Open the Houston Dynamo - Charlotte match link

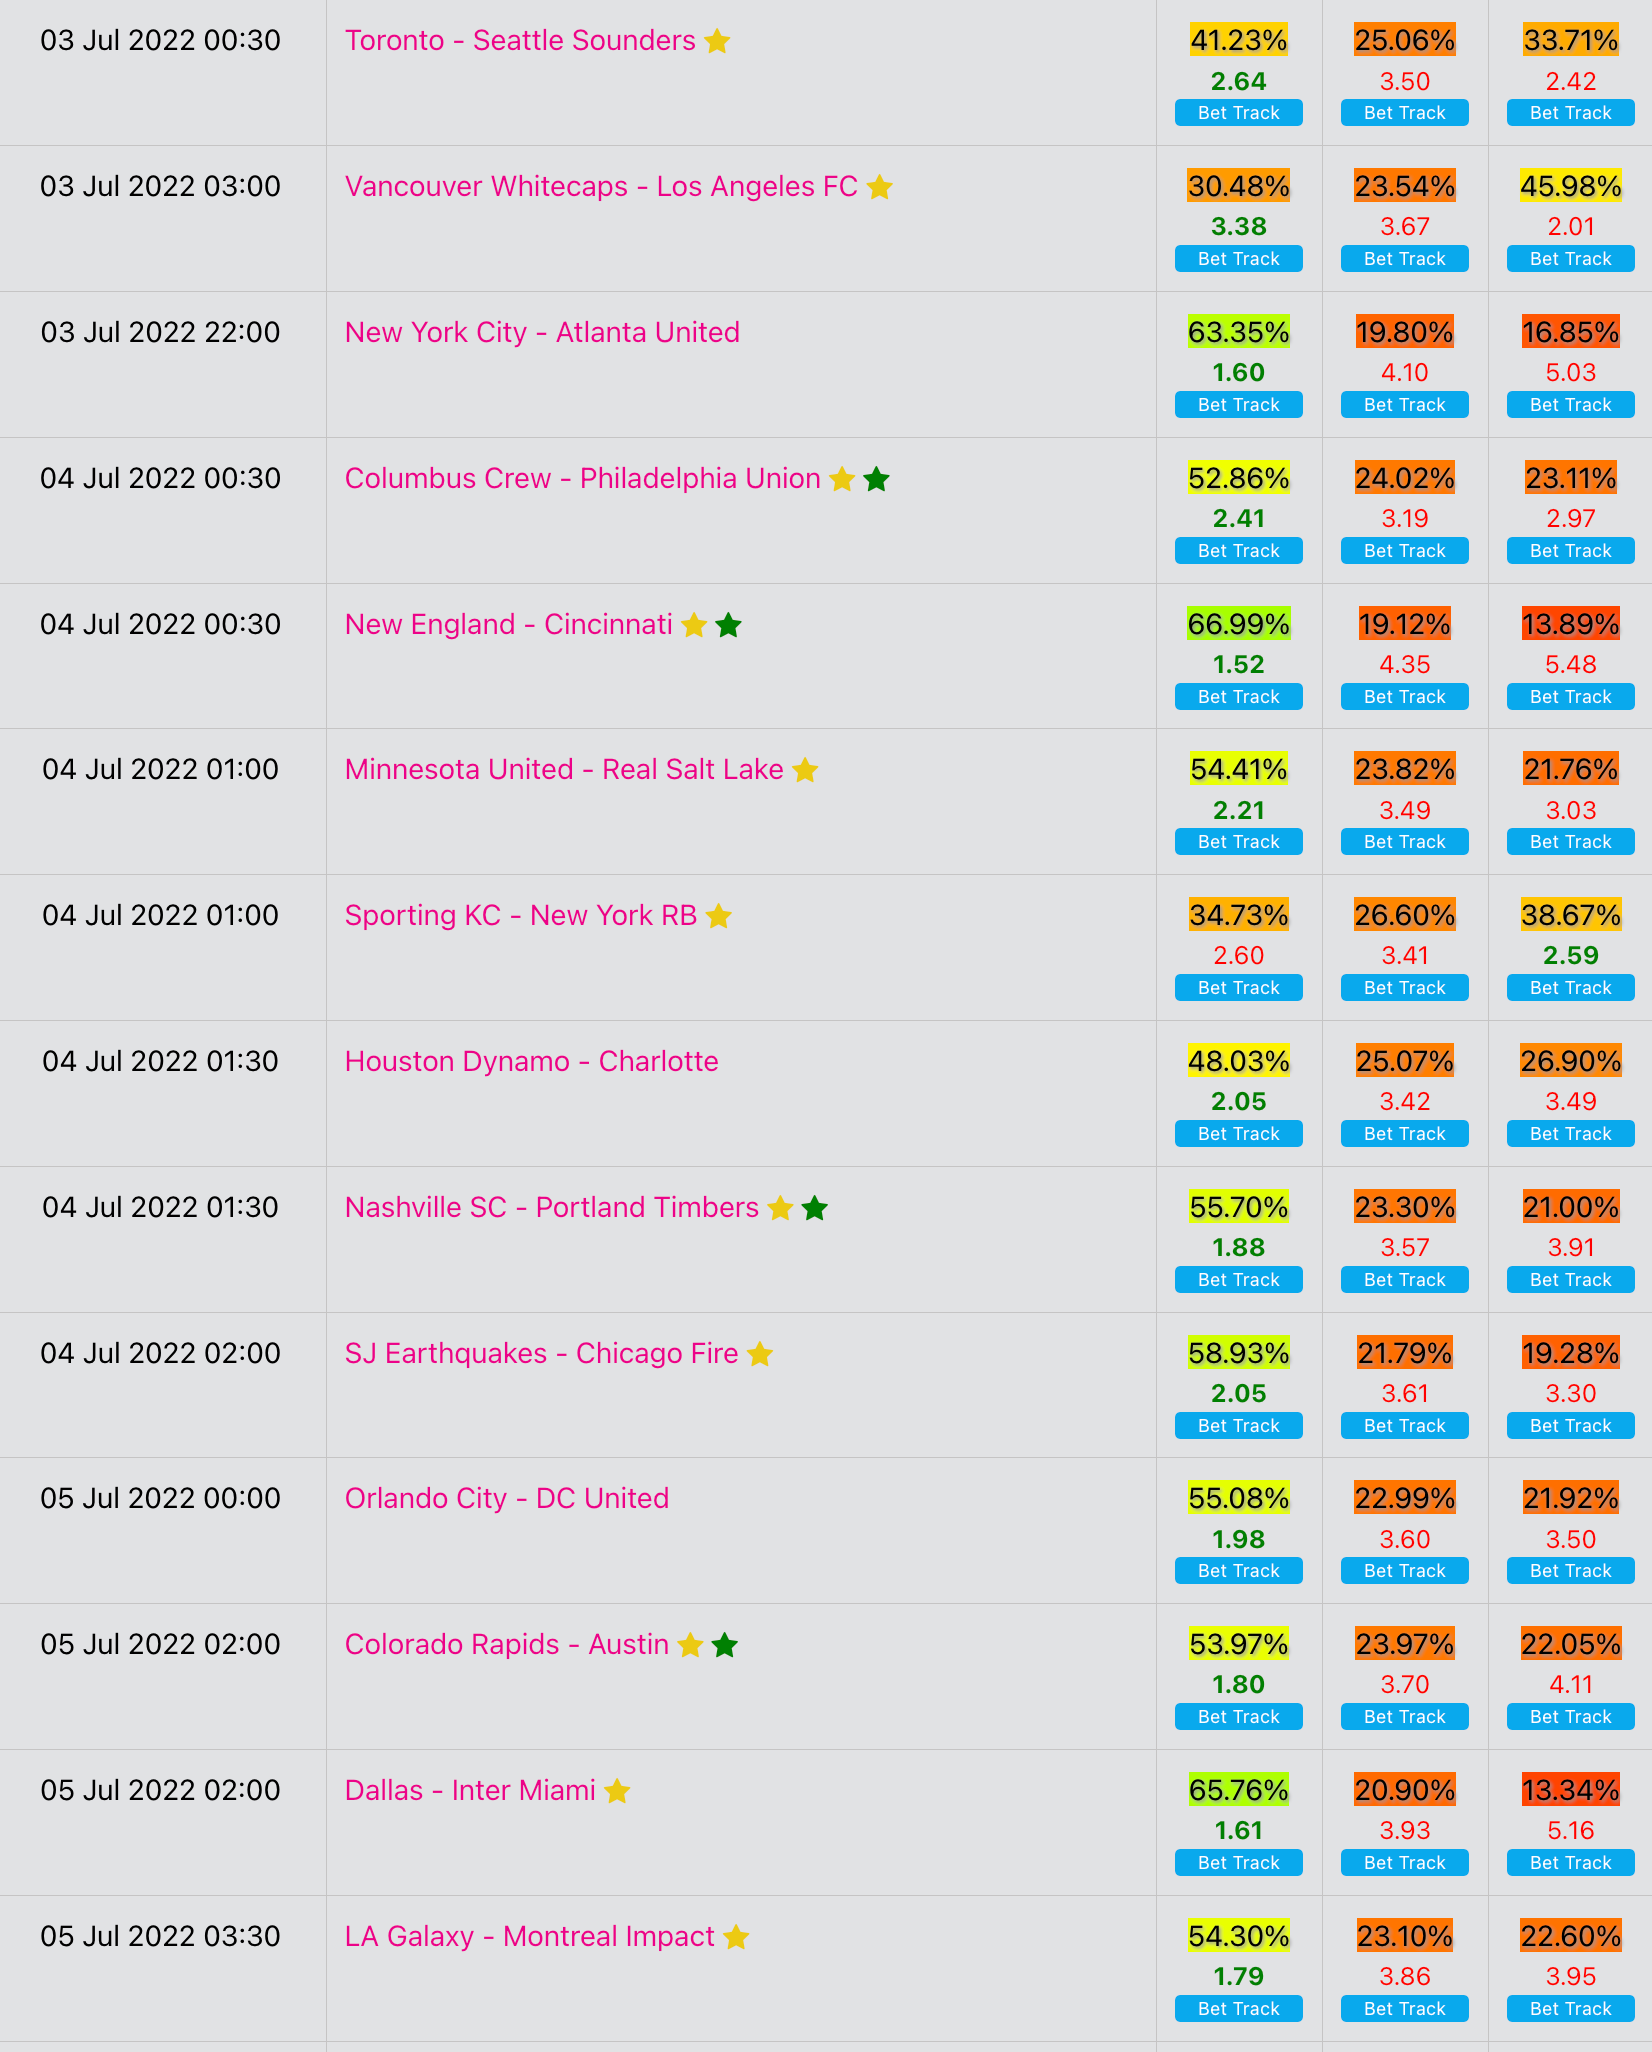[x=531, y=1061]
